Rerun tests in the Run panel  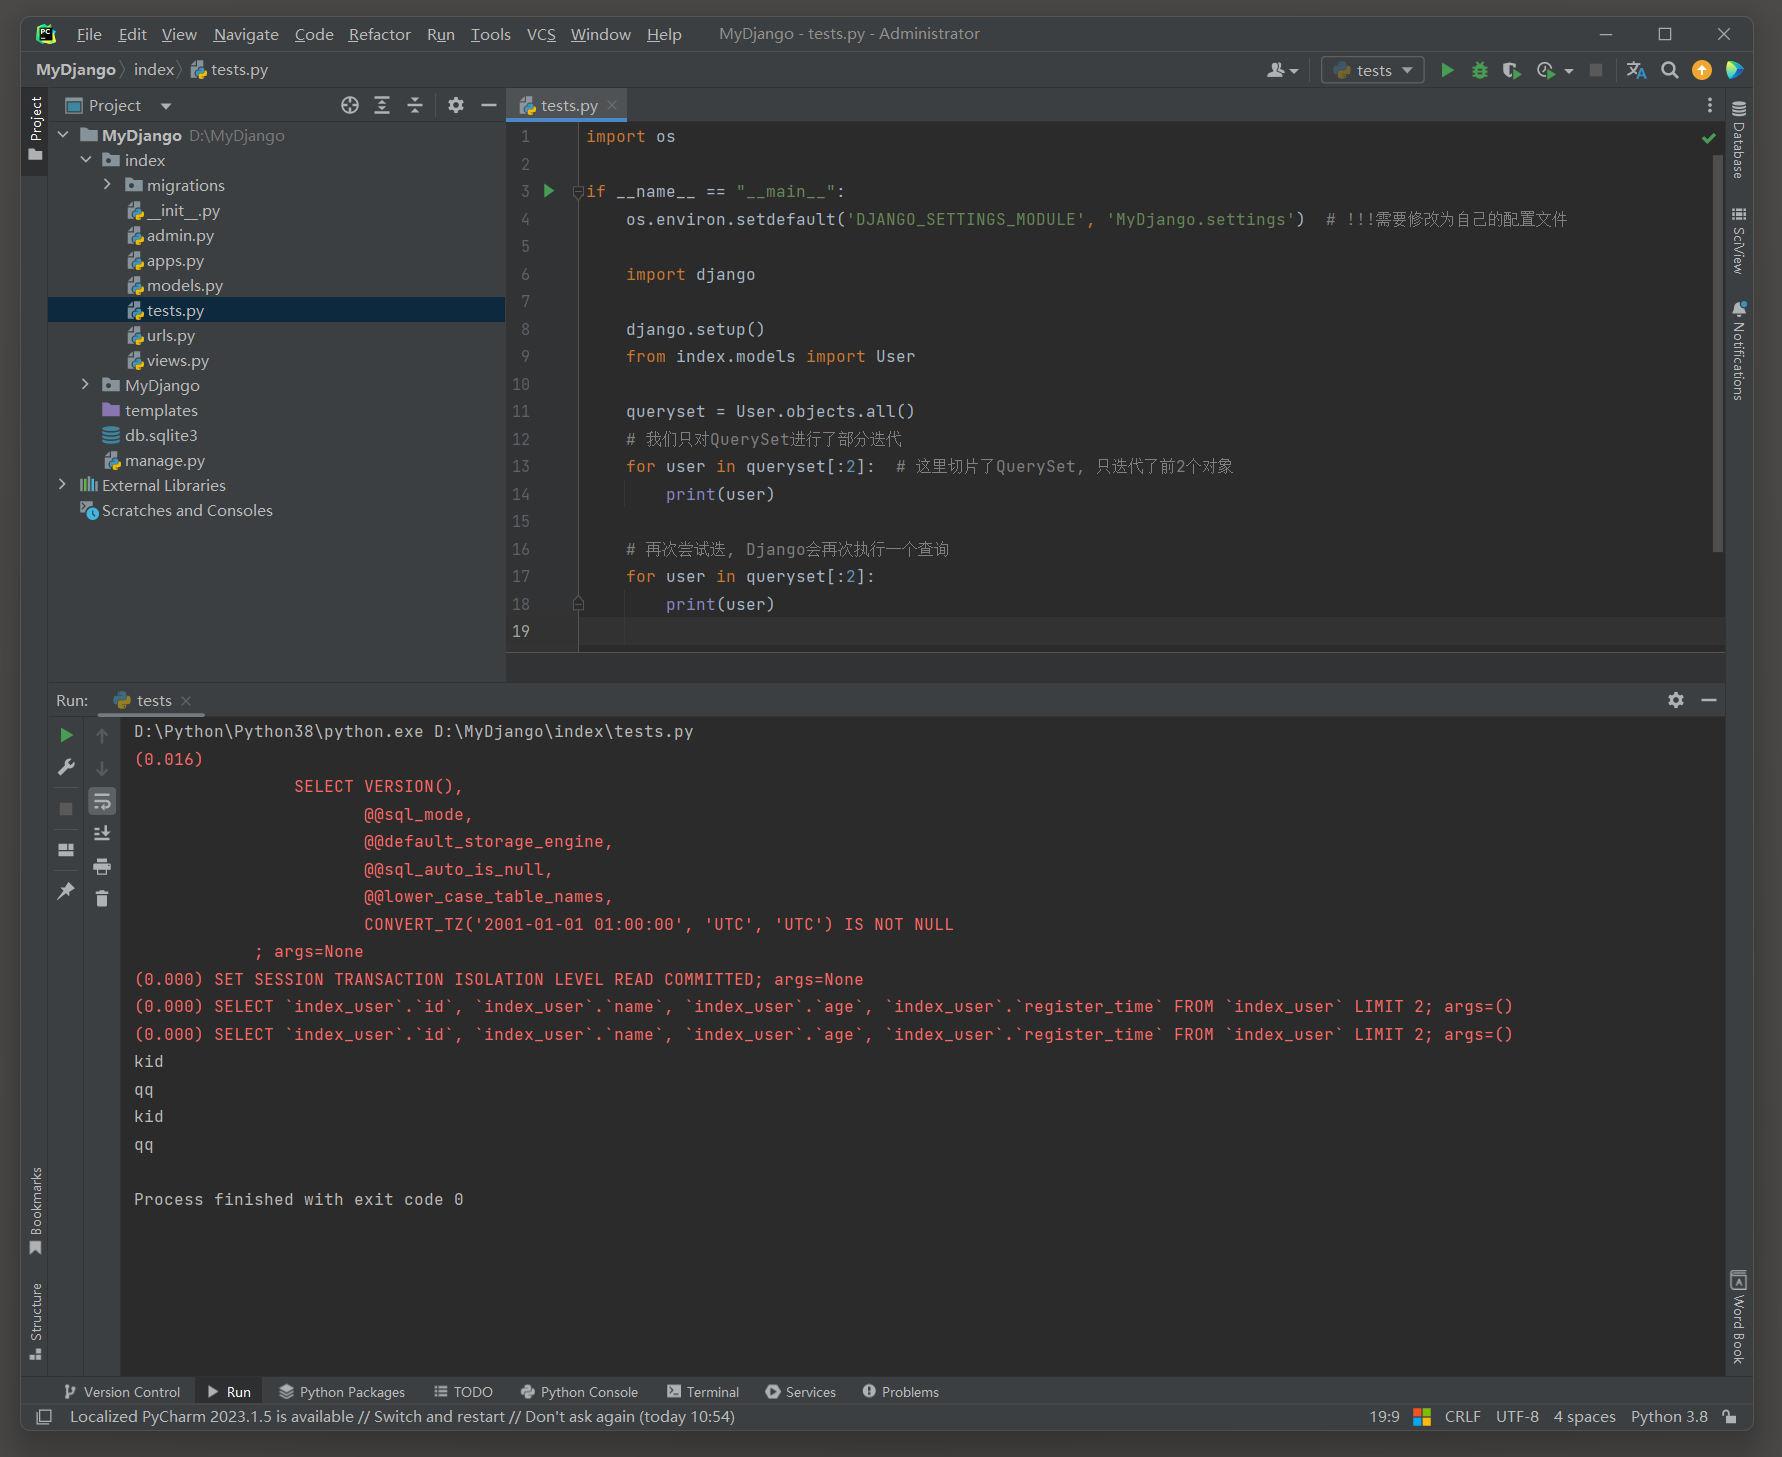(66, 735)
